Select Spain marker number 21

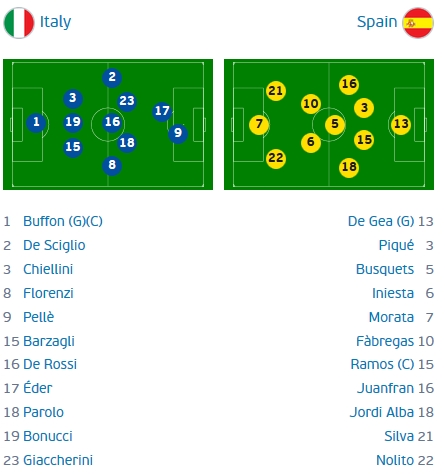(x=276, y=91)
